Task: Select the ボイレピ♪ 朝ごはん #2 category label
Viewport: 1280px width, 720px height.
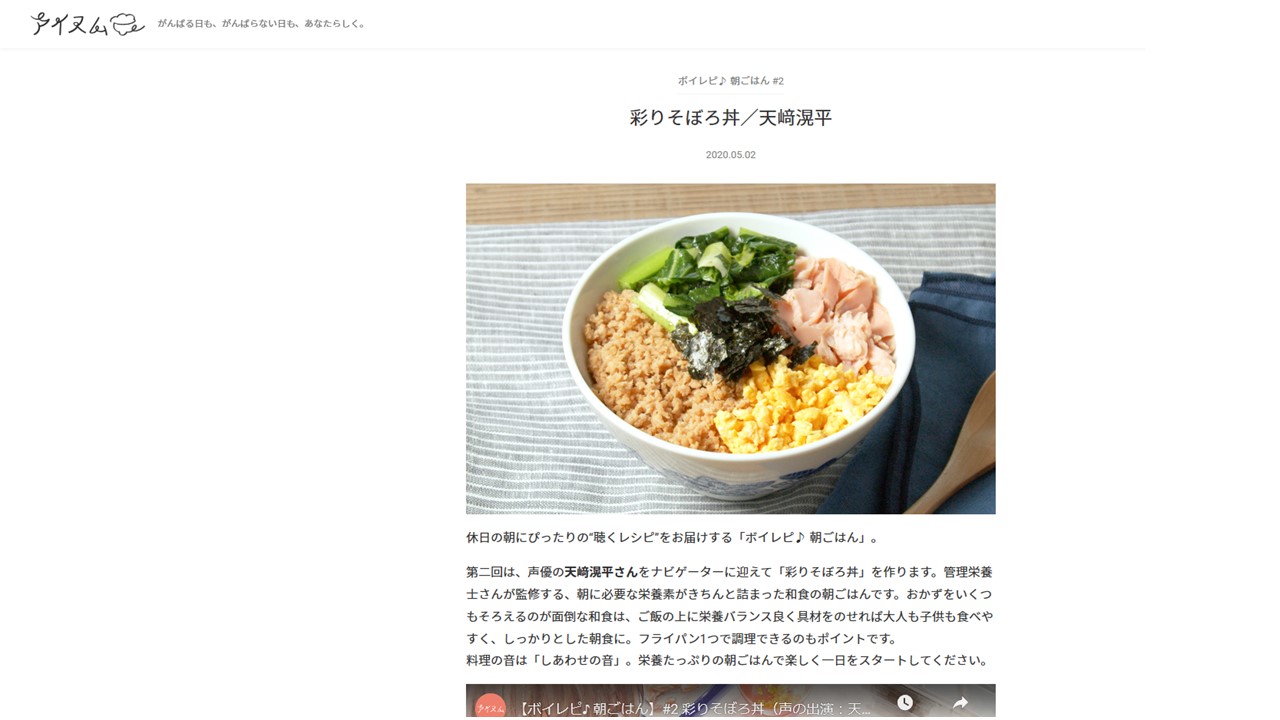Action: point(730,81)
